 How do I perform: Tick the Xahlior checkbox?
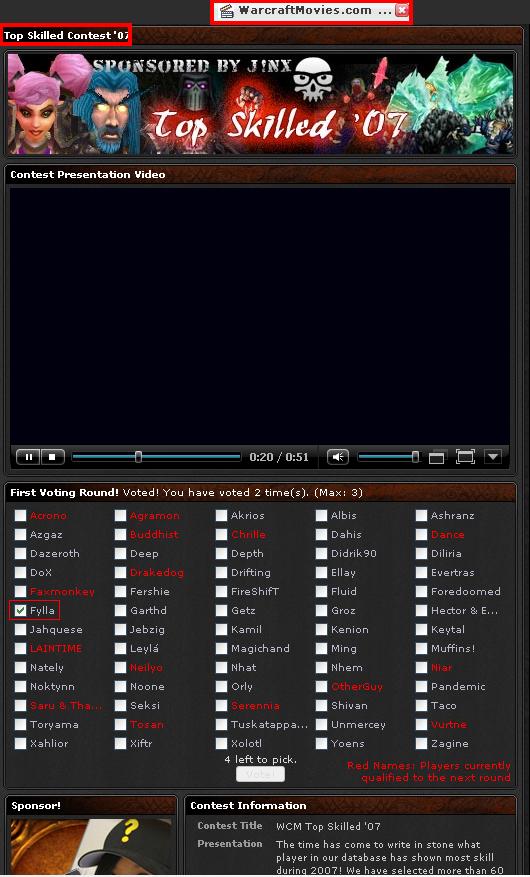[x=20, y=744]
